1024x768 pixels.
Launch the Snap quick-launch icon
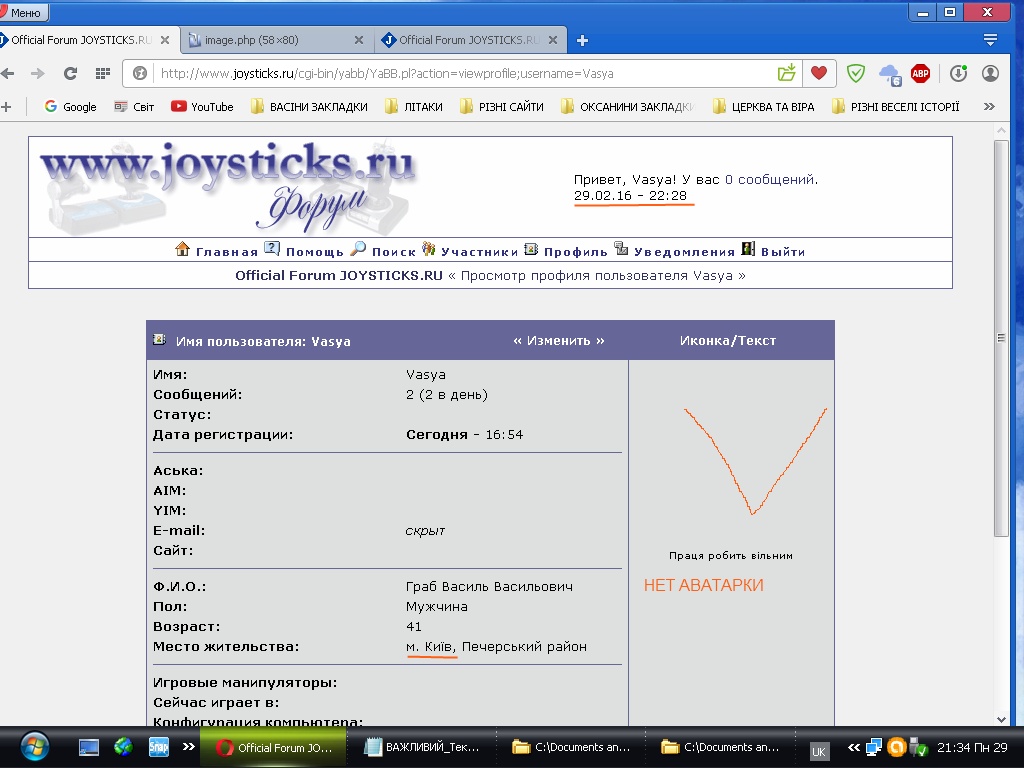(159, 747)
